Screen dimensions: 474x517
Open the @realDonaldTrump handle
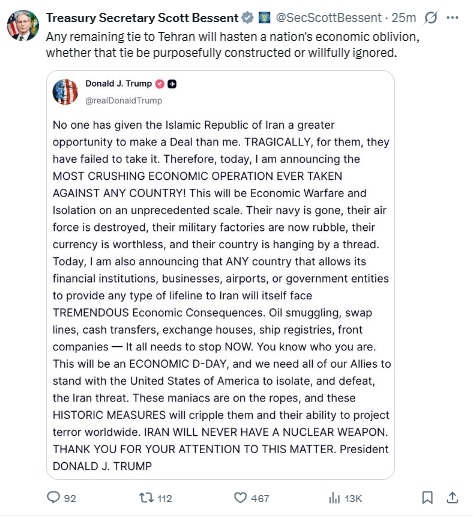(x=124, y=100)
